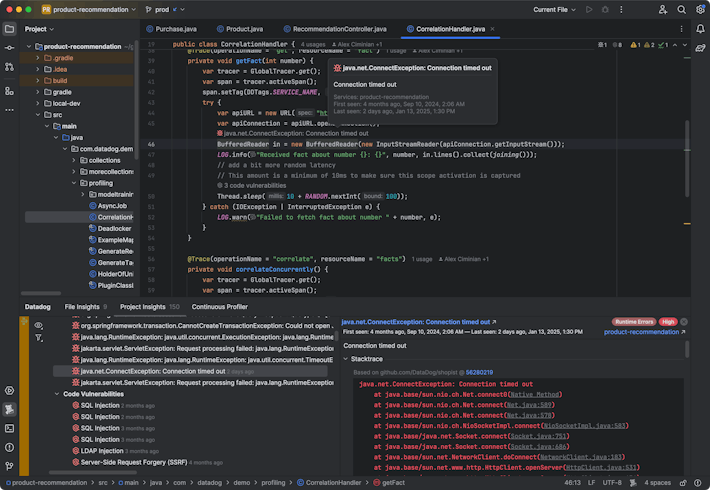This screenshot has width=710, height=490.
Task: Open the notifications bell on right sidebar
Action: click(x=700, y=29)
